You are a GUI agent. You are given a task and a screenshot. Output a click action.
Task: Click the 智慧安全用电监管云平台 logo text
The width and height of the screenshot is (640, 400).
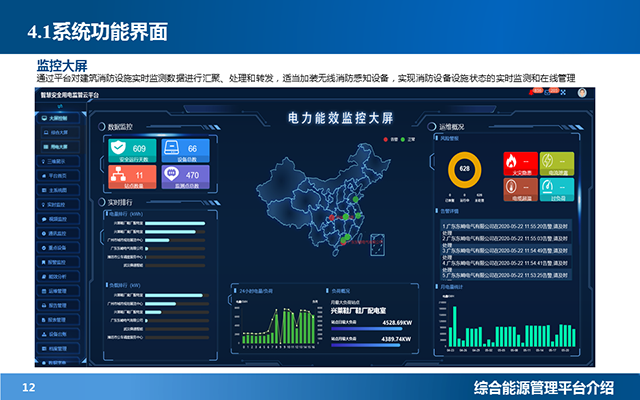[x=69, y=95]
